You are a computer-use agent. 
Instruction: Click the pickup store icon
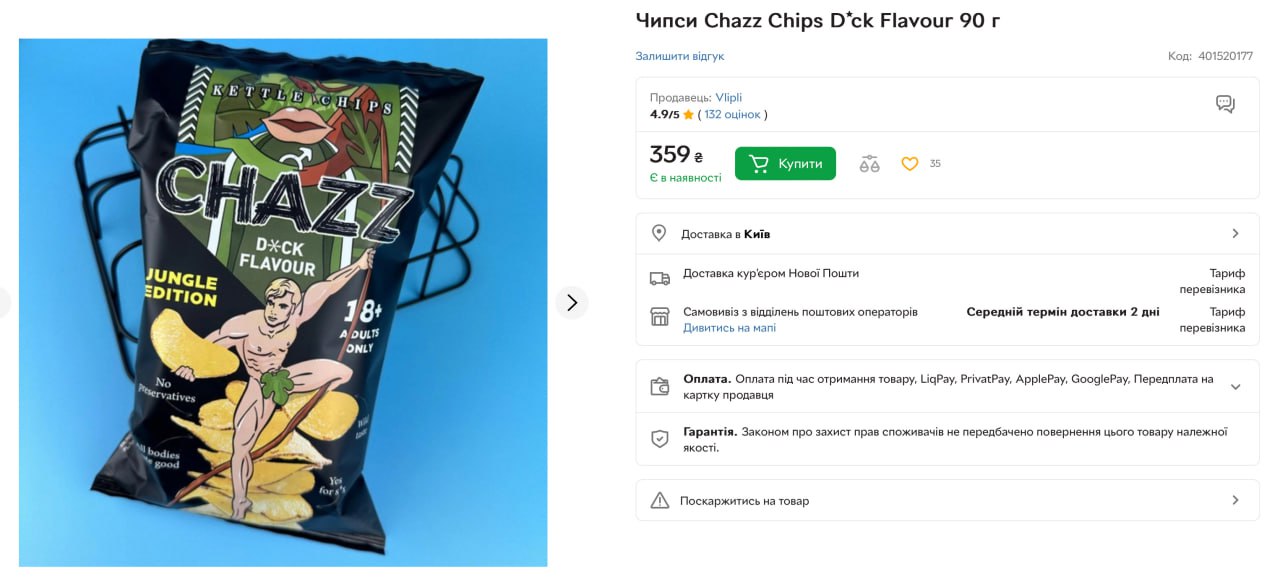[x=660, y=316]
